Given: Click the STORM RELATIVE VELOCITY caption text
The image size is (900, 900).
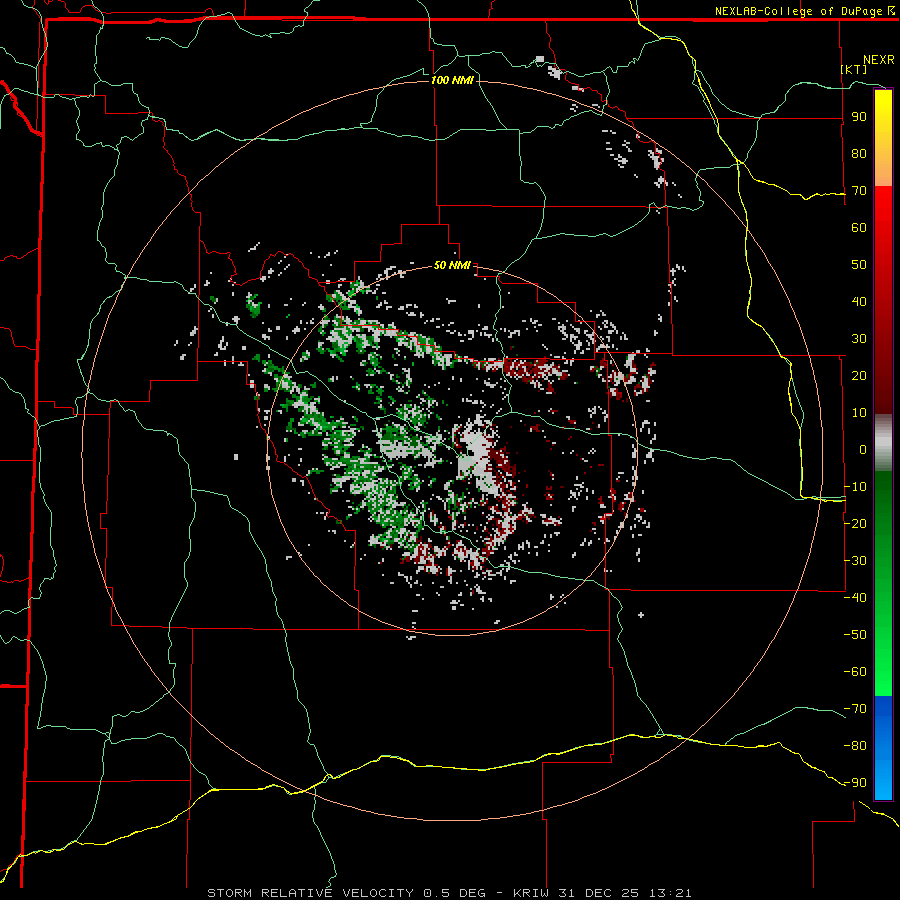Looking at the screenshot, I should (310, 893).
